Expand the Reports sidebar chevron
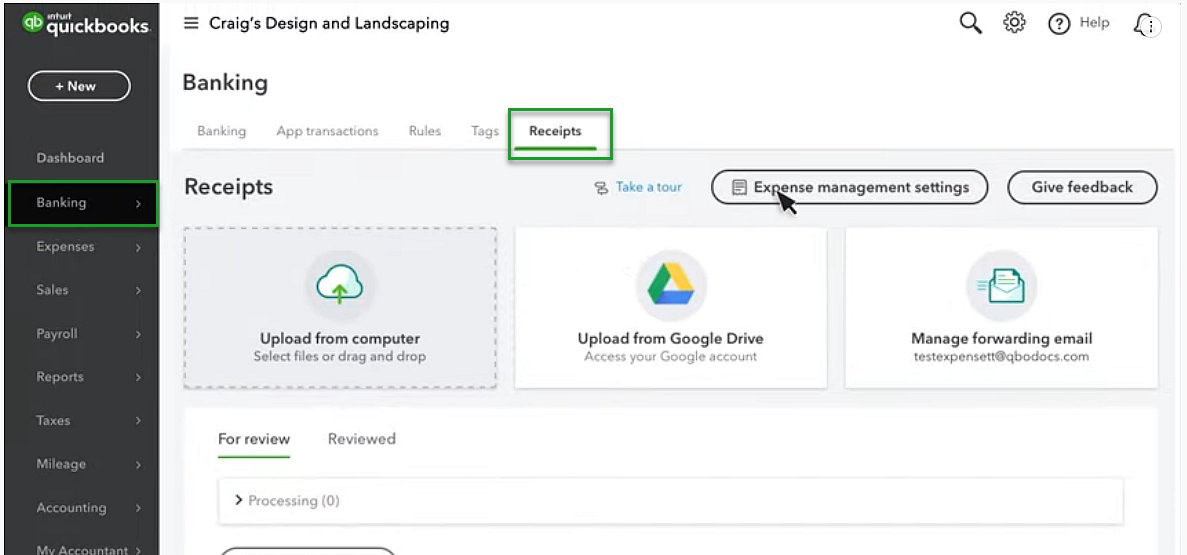1187x555 pixels. (139, 378)
